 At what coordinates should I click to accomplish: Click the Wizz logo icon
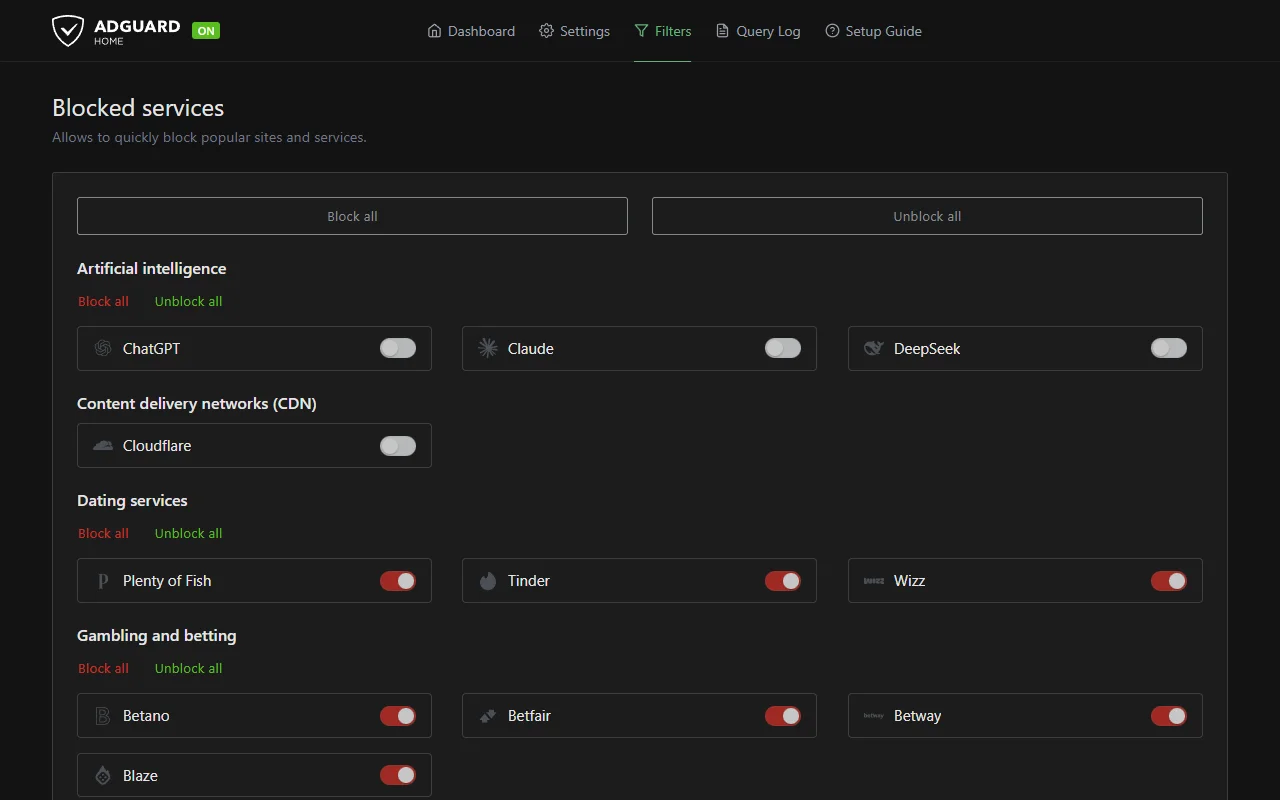(x=873, y=580)
